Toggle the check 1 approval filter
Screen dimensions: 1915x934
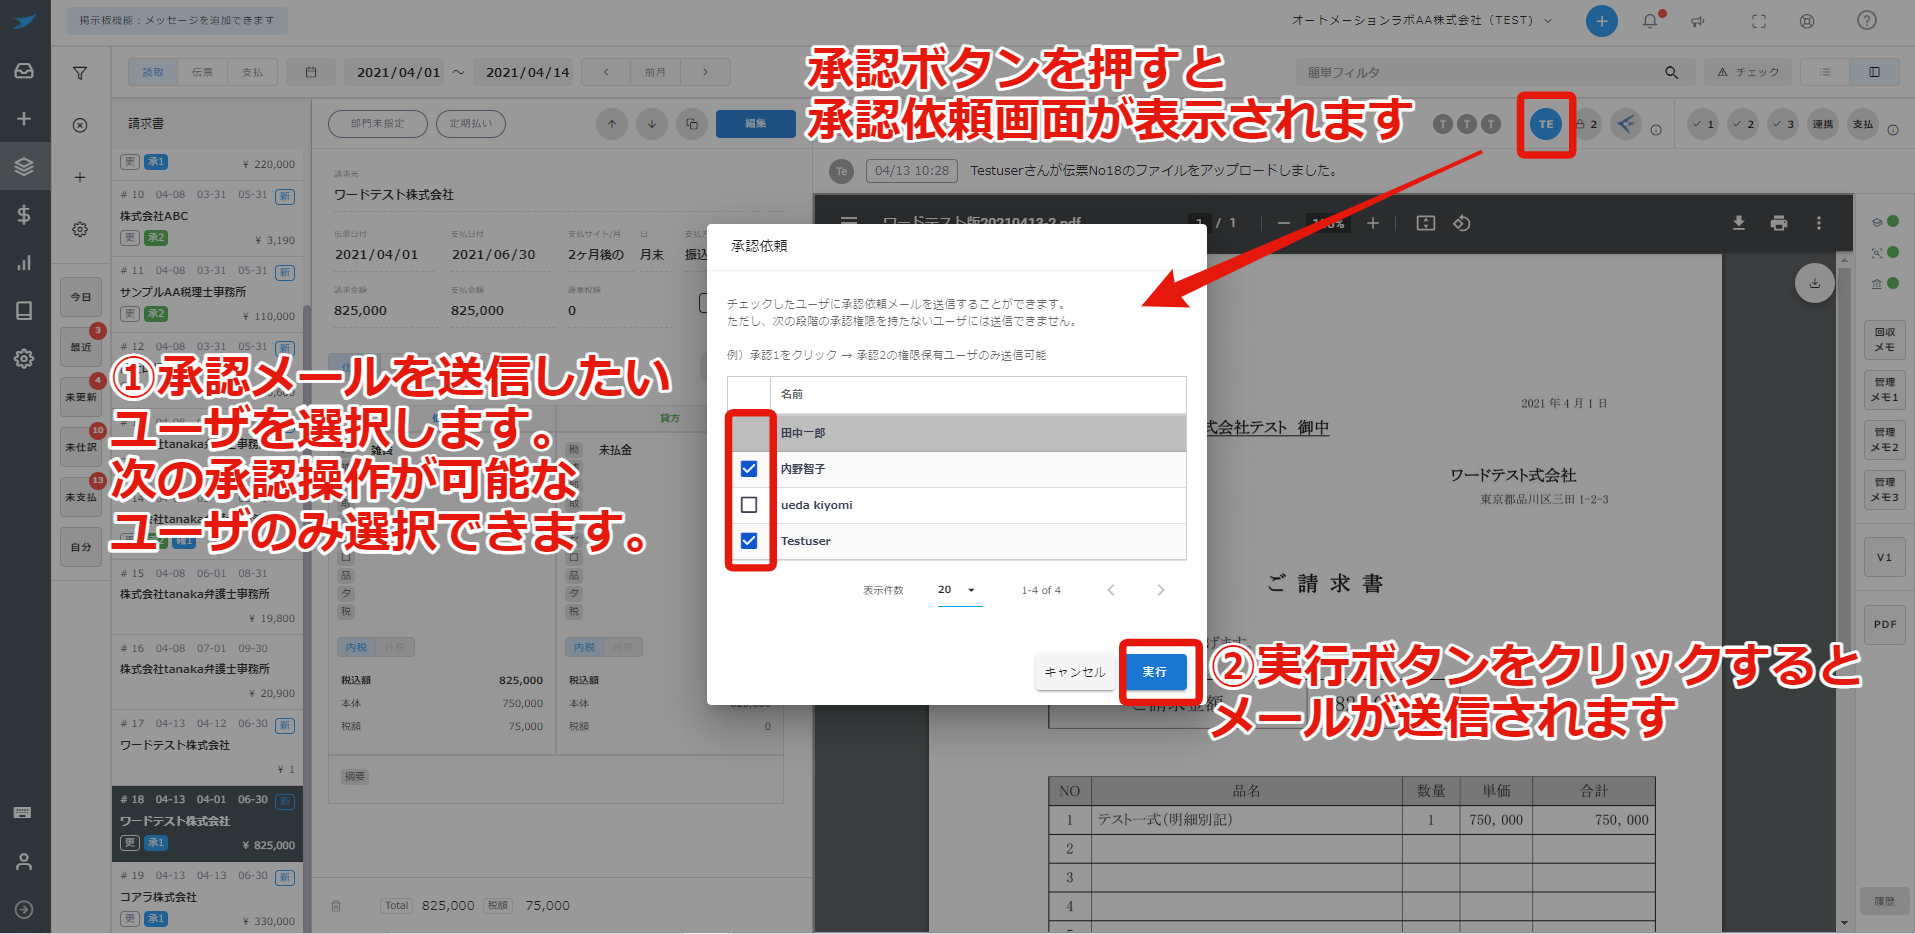click(1703, 124)
